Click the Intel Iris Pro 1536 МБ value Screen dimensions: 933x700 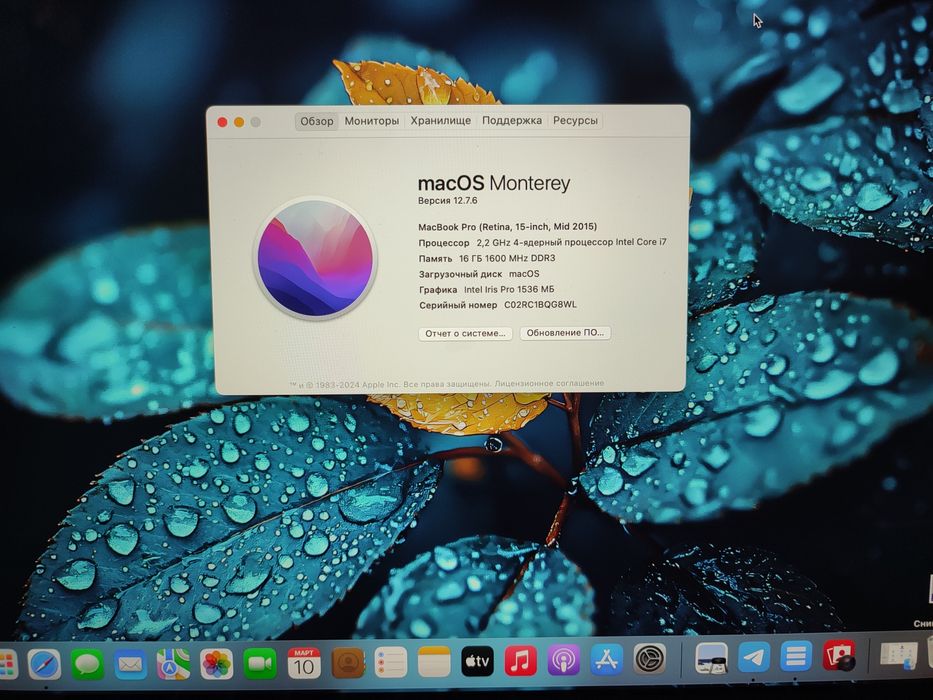(x=509, y=289)
